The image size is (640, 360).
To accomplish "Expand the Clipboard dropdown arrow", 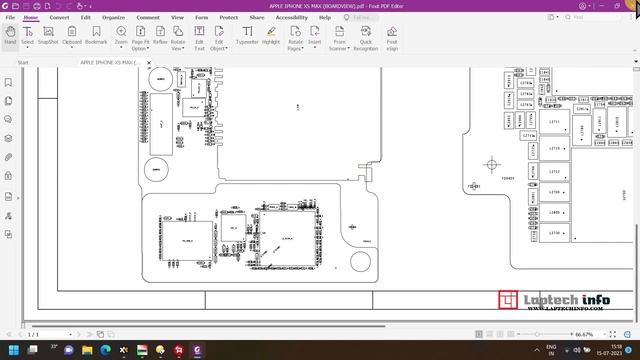I will 72,48.
